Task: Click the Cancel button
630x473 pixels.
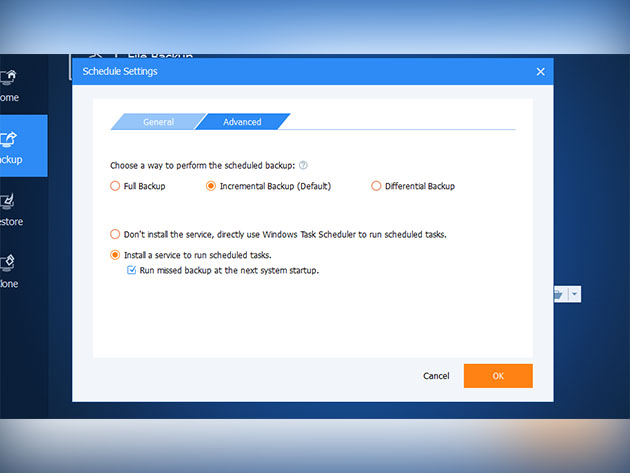Action: (436, 376)
